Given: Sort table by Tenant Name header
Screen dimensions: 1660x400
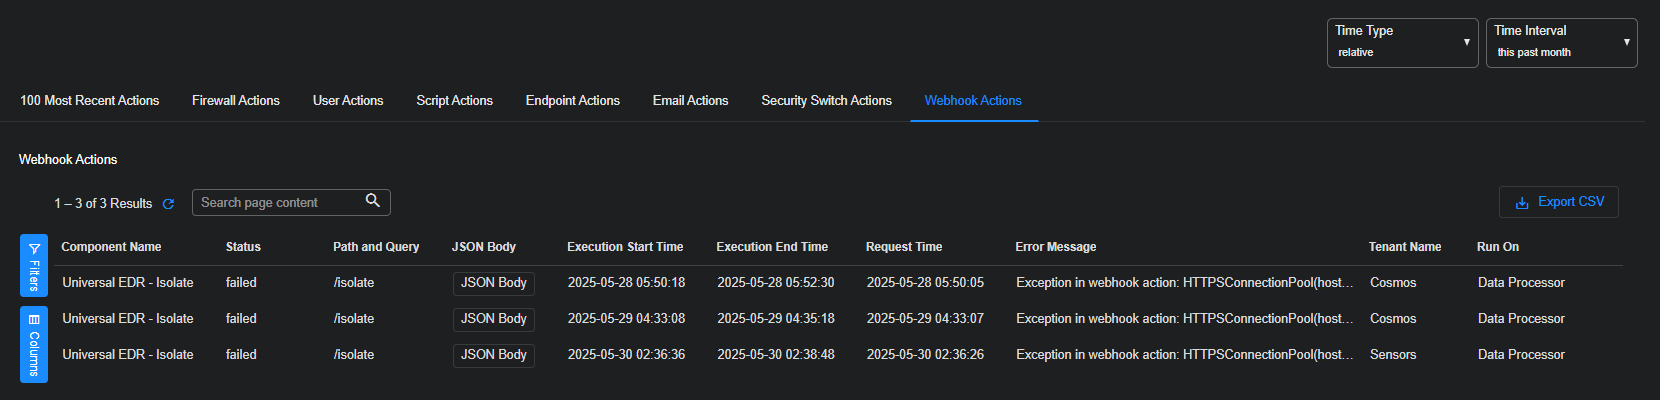Looking at the screenshot, I should 1404,247.
